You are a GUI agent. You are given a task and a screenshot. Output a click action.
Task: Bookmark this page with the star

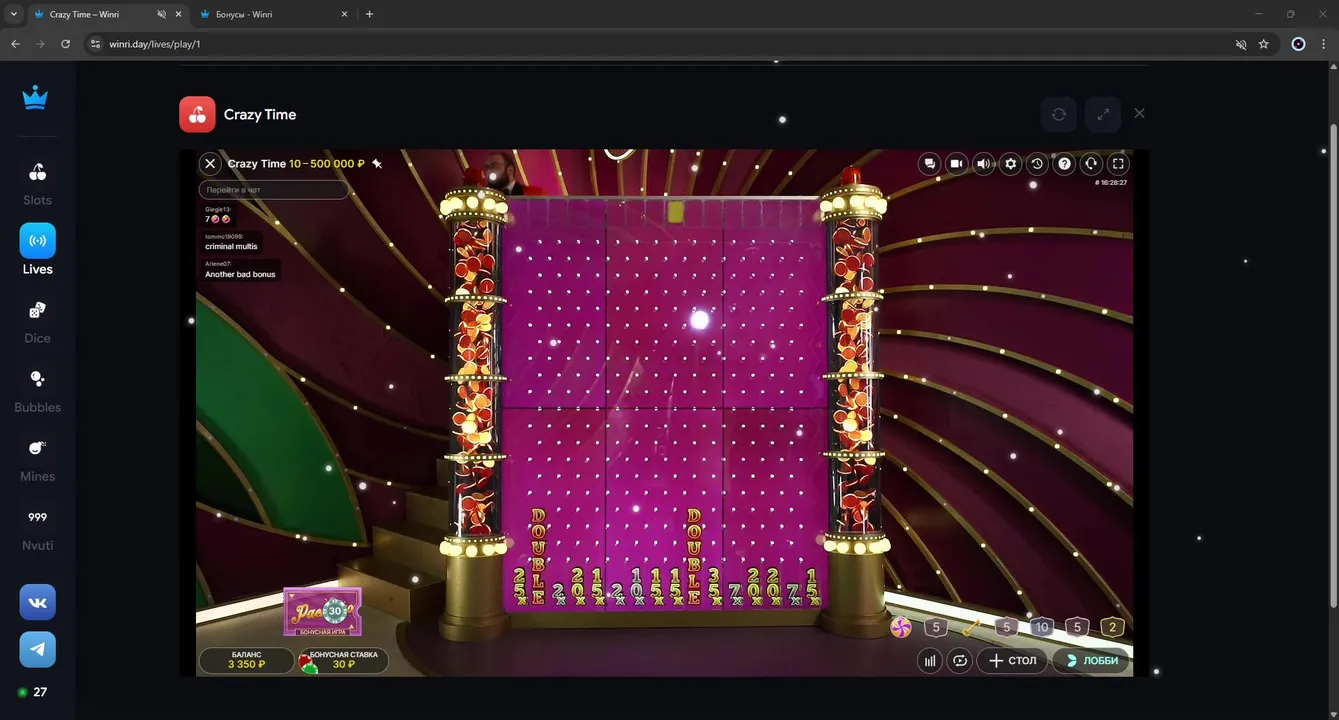click(x=1263, y=44)
